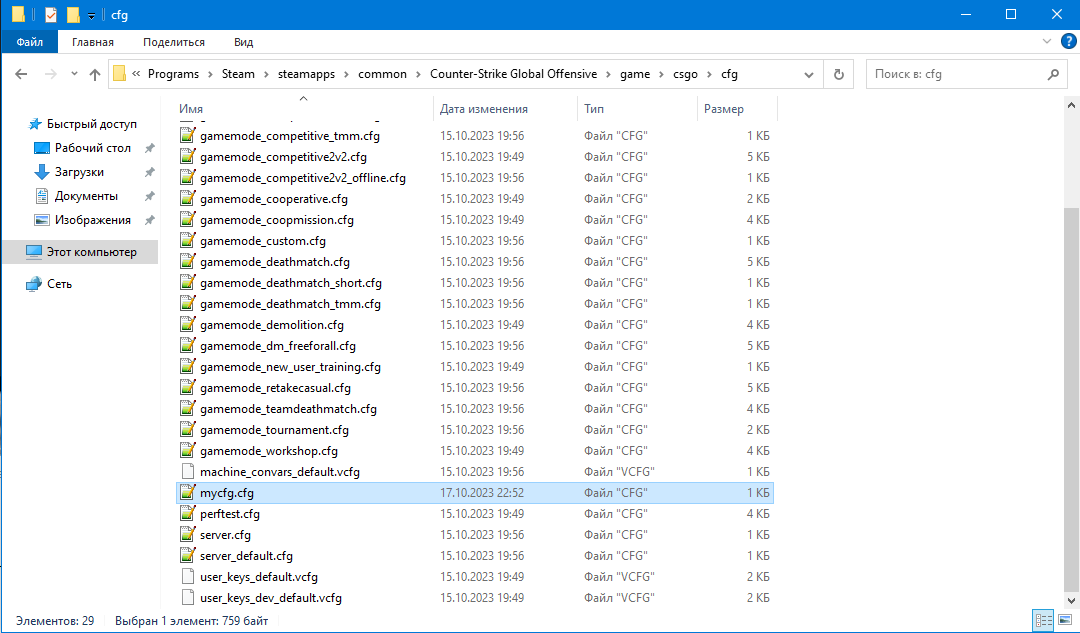Click the gamemode_custom.cfg file icon

187,240
